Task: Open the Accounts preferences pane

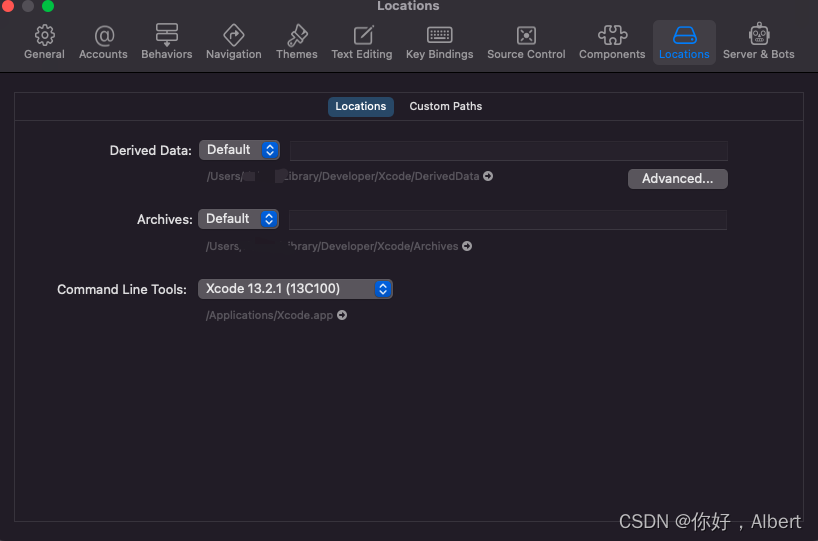Action: coord(103,42)
